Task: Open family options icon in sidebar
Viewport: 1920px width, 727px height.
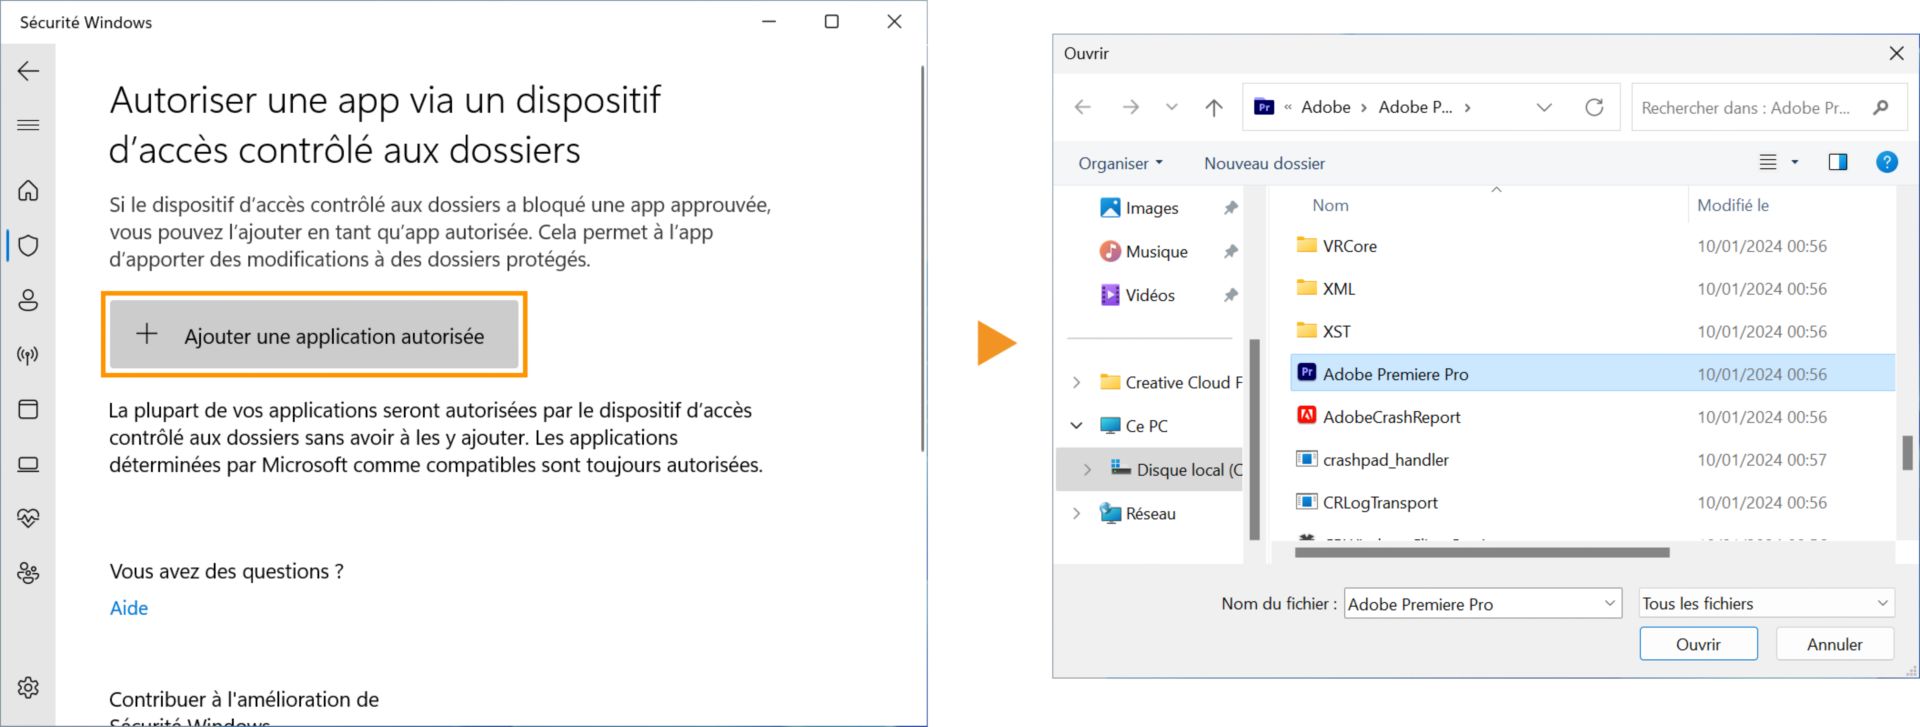Action: coord(28,573)
